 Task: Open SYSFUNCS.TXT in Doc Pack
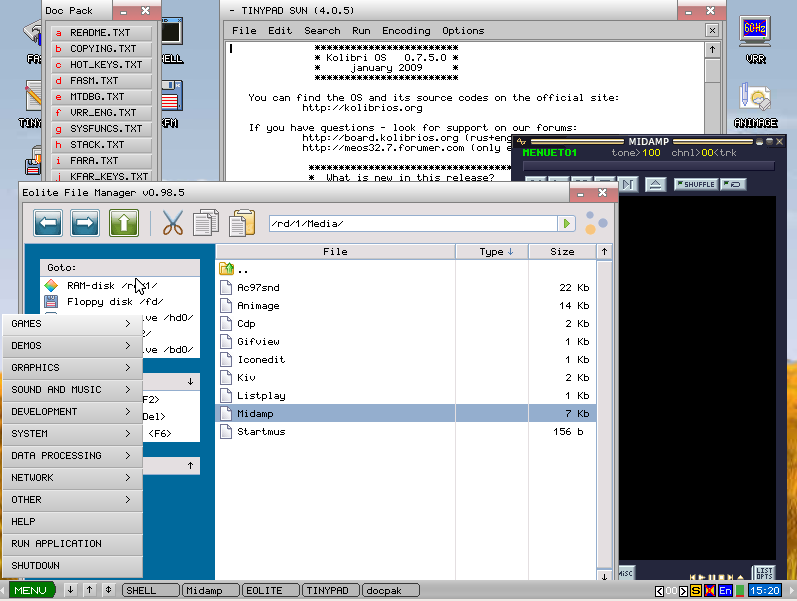pyautogui.click(x=102, y=129)
